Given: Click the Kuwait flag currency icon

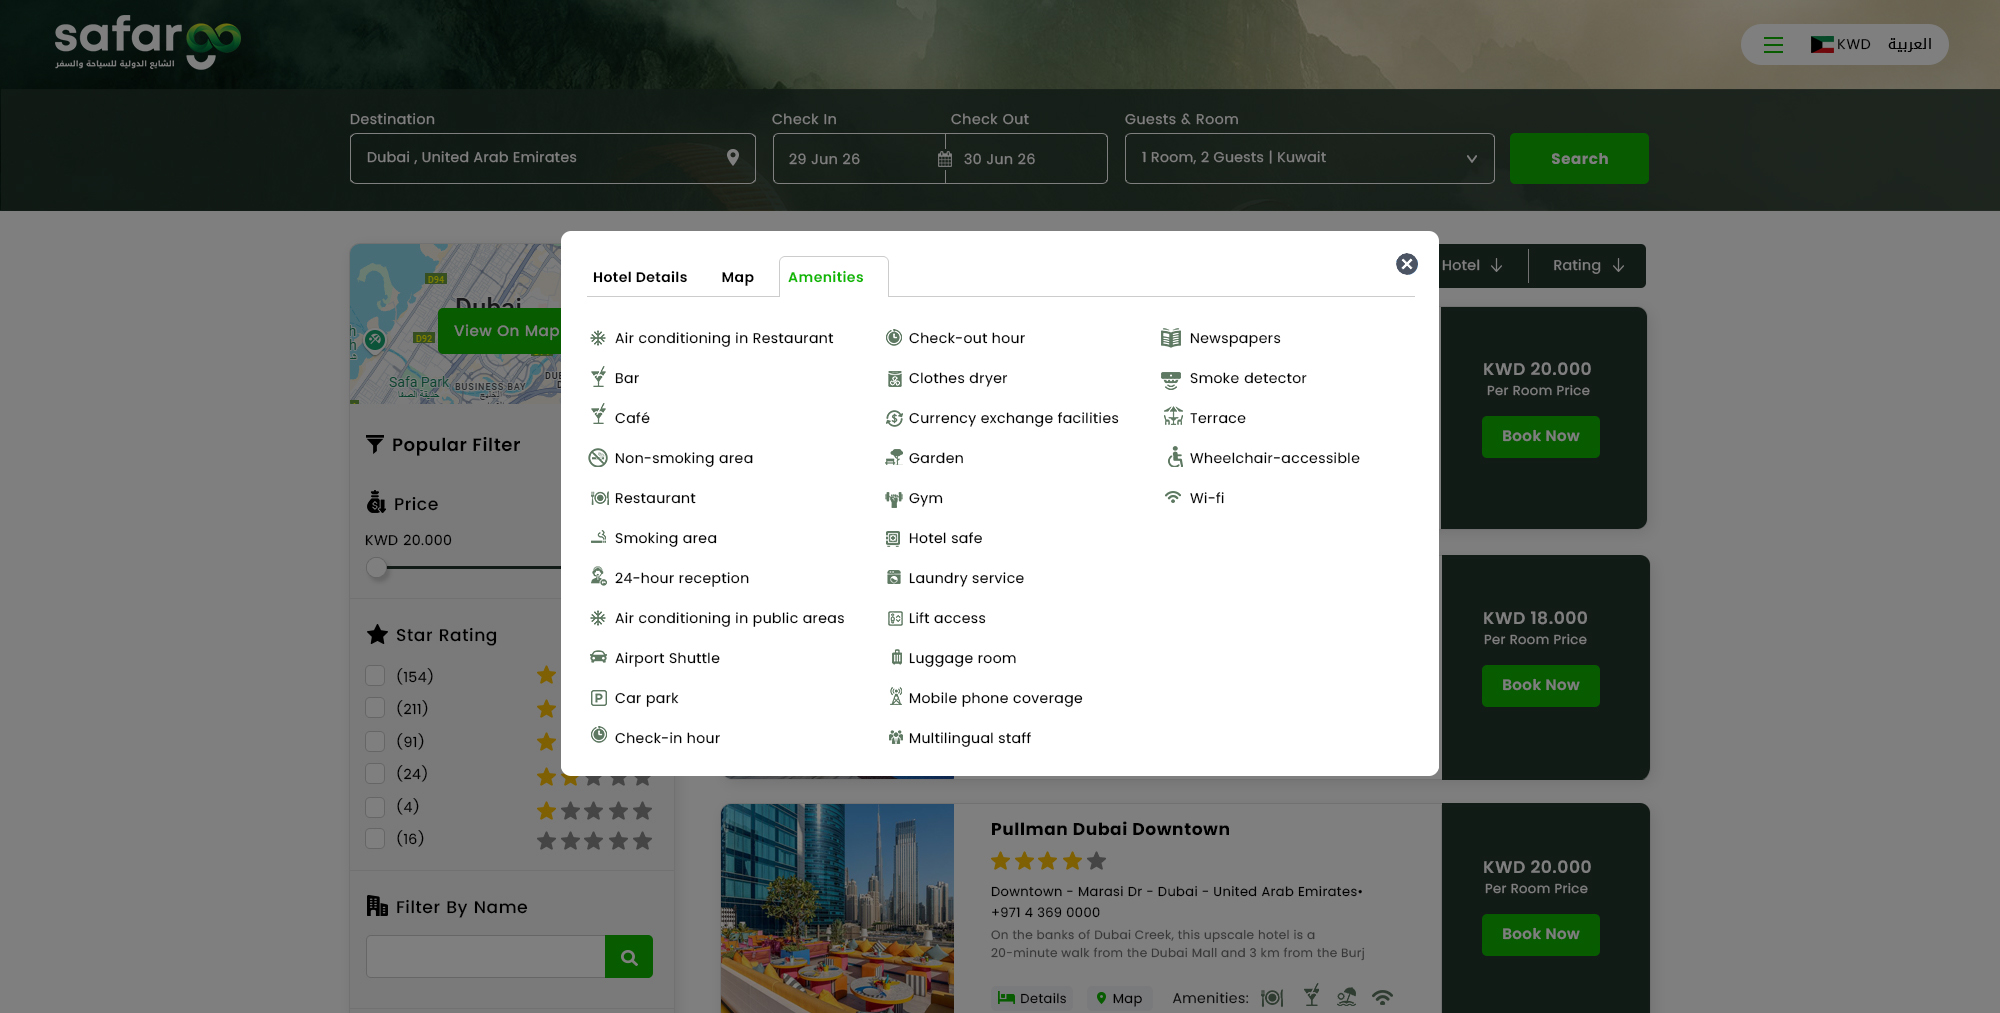Looking at the screenshot, I should (1821, 45).
